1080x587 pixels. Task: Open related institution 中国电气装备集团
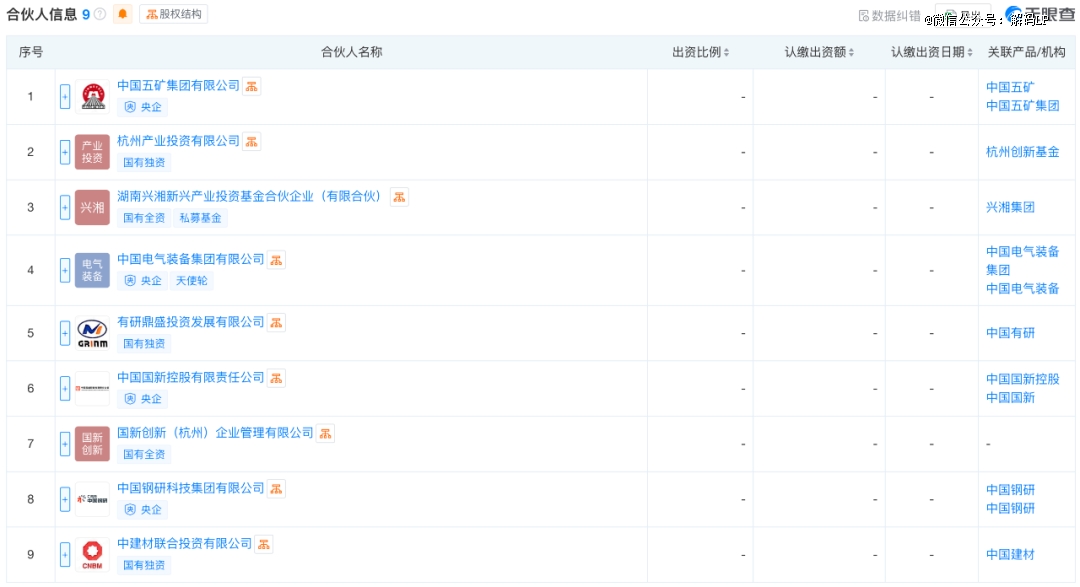click(1023, 261)
